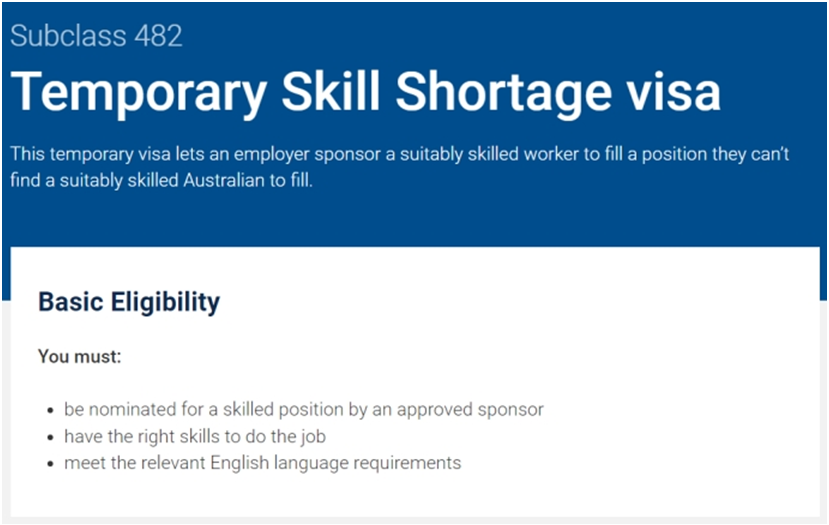This screenshot has width=829, height=525.
Task: Click the 'find a suitably skilled Australian' line
Action: (161, 180)
